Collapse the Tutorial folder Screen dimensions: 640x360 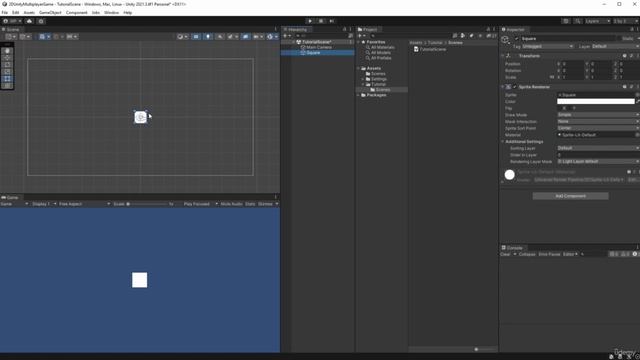point(363,84)
